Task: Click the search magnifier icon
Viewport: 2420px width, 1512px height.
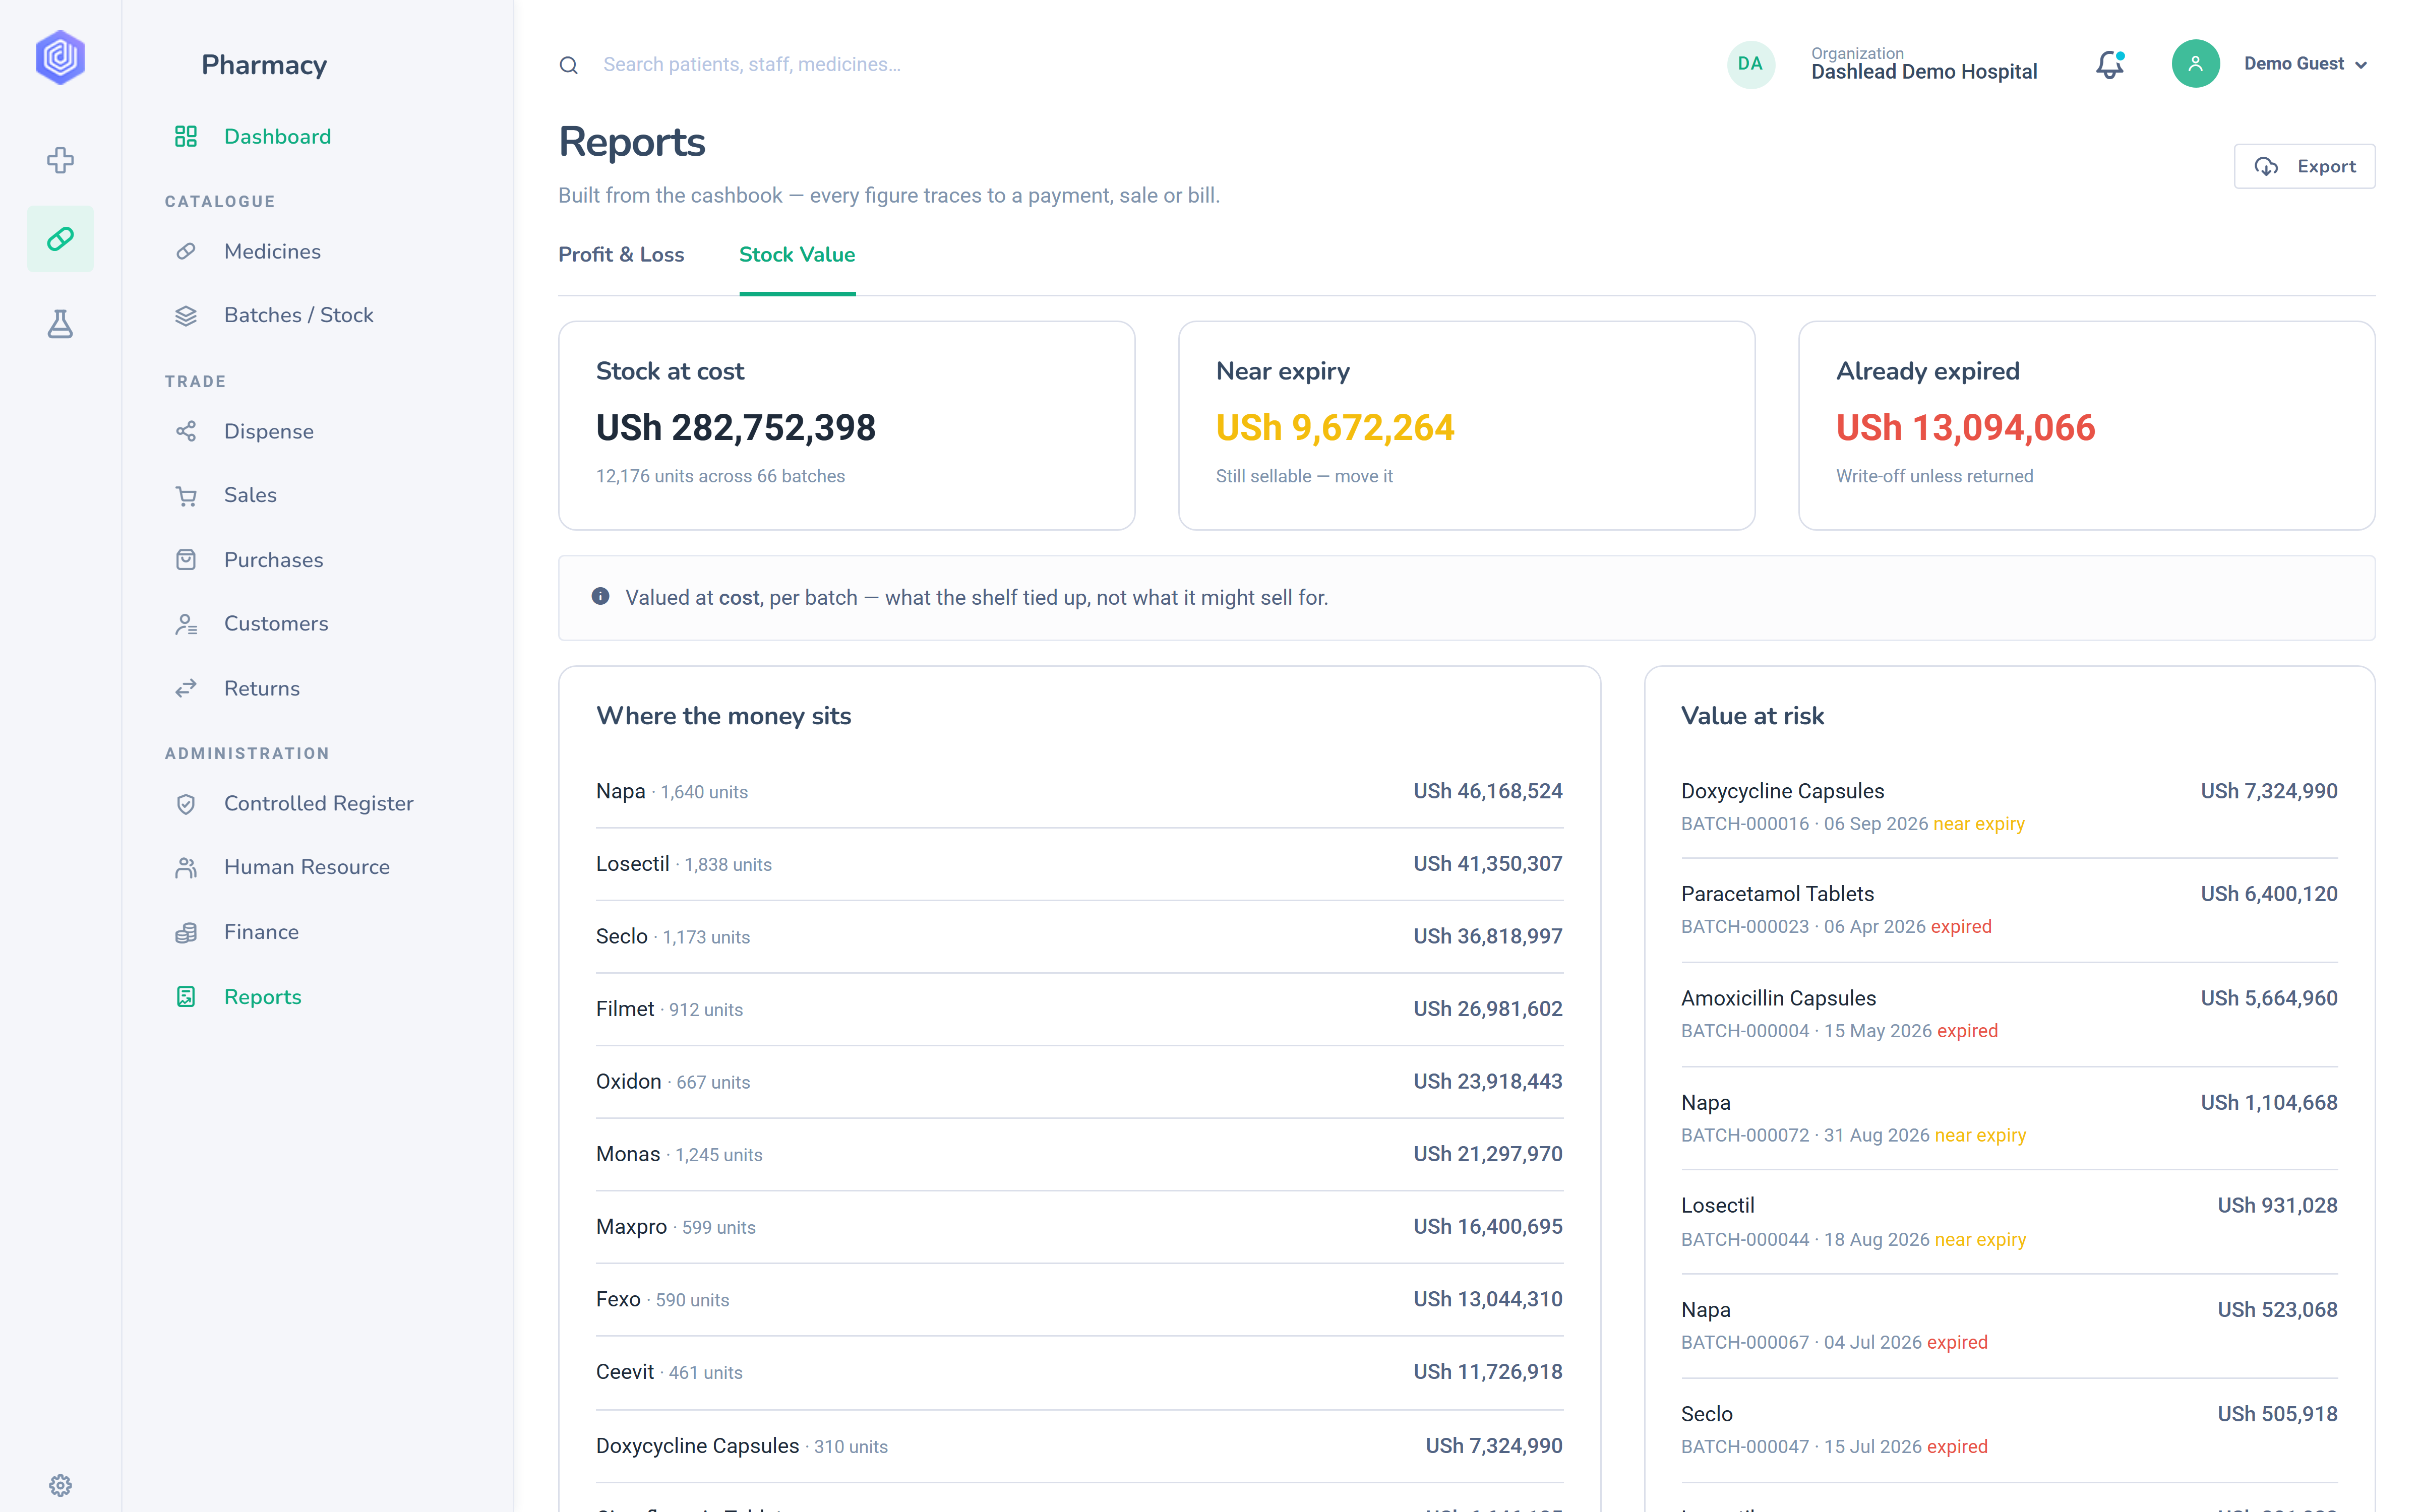Action: [568, 66]
